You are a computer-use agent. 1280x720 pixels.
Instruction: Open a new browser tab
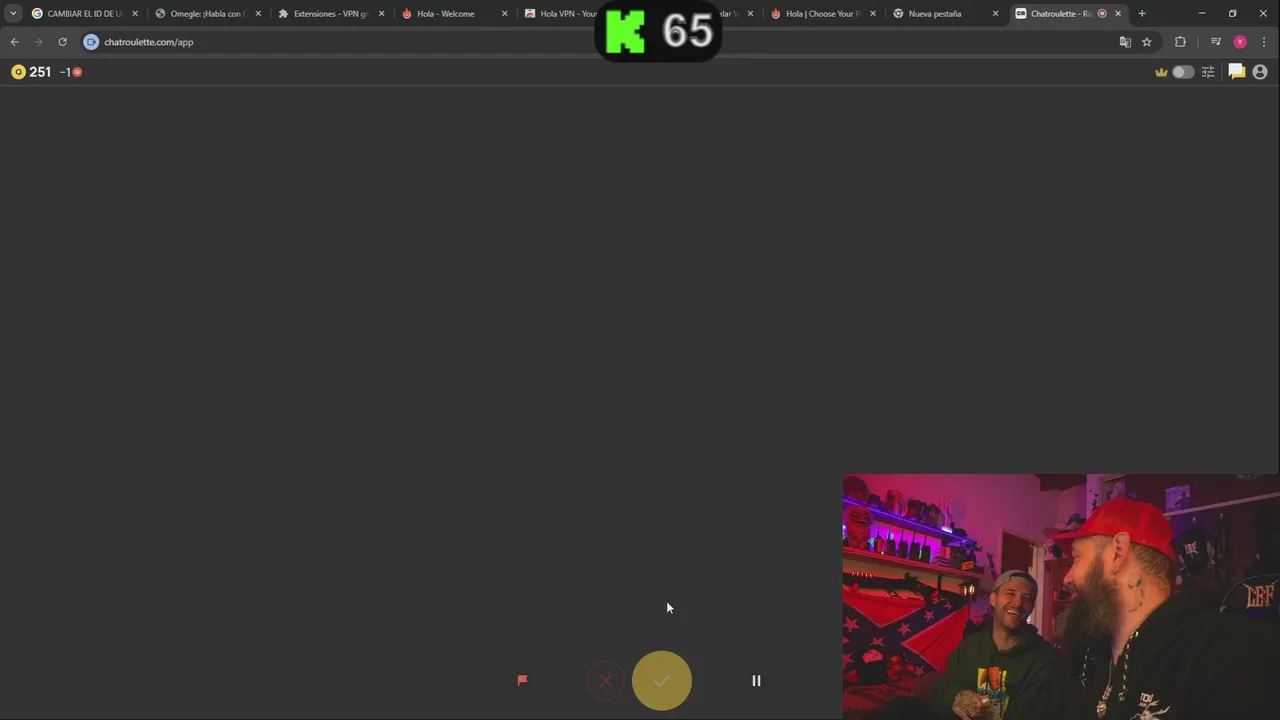(1142, 14)
